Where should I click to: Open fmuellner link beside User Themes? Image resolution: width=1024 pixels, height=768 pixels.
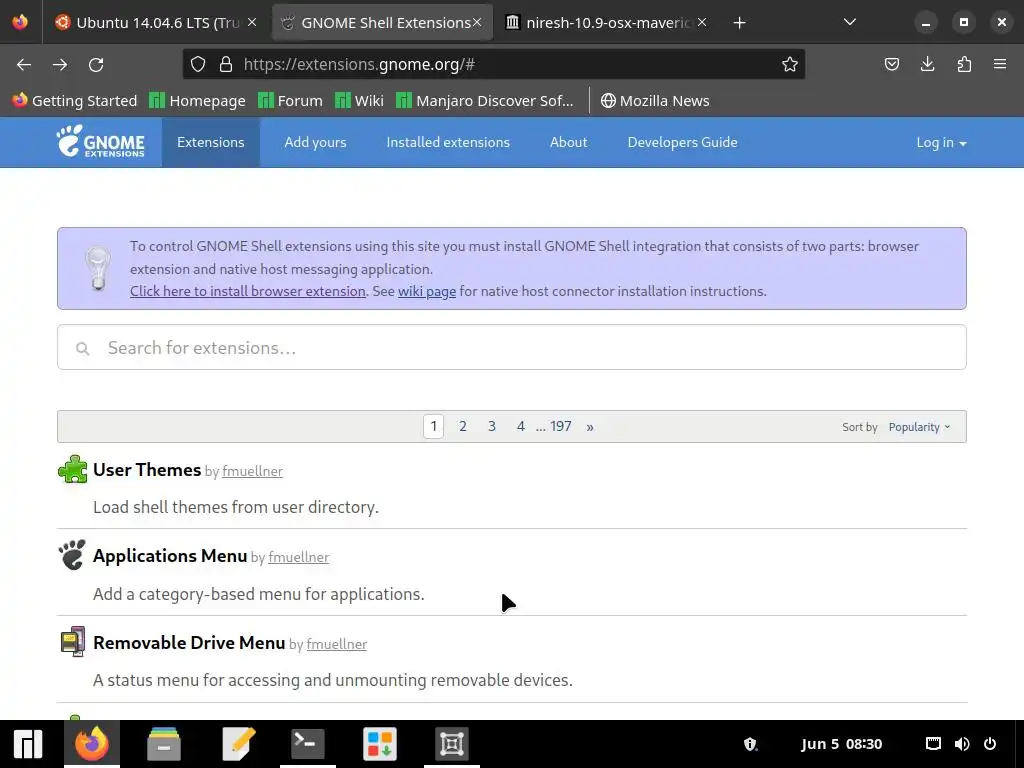click(252, 472)
